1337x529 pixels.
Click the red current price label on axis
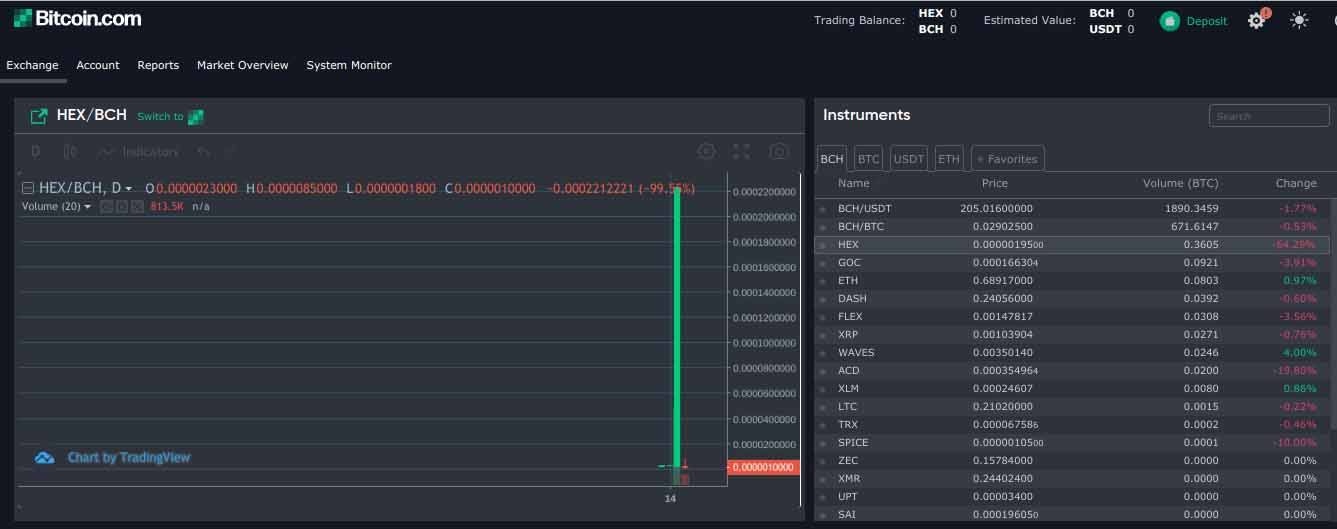click(x=764, y=467)
